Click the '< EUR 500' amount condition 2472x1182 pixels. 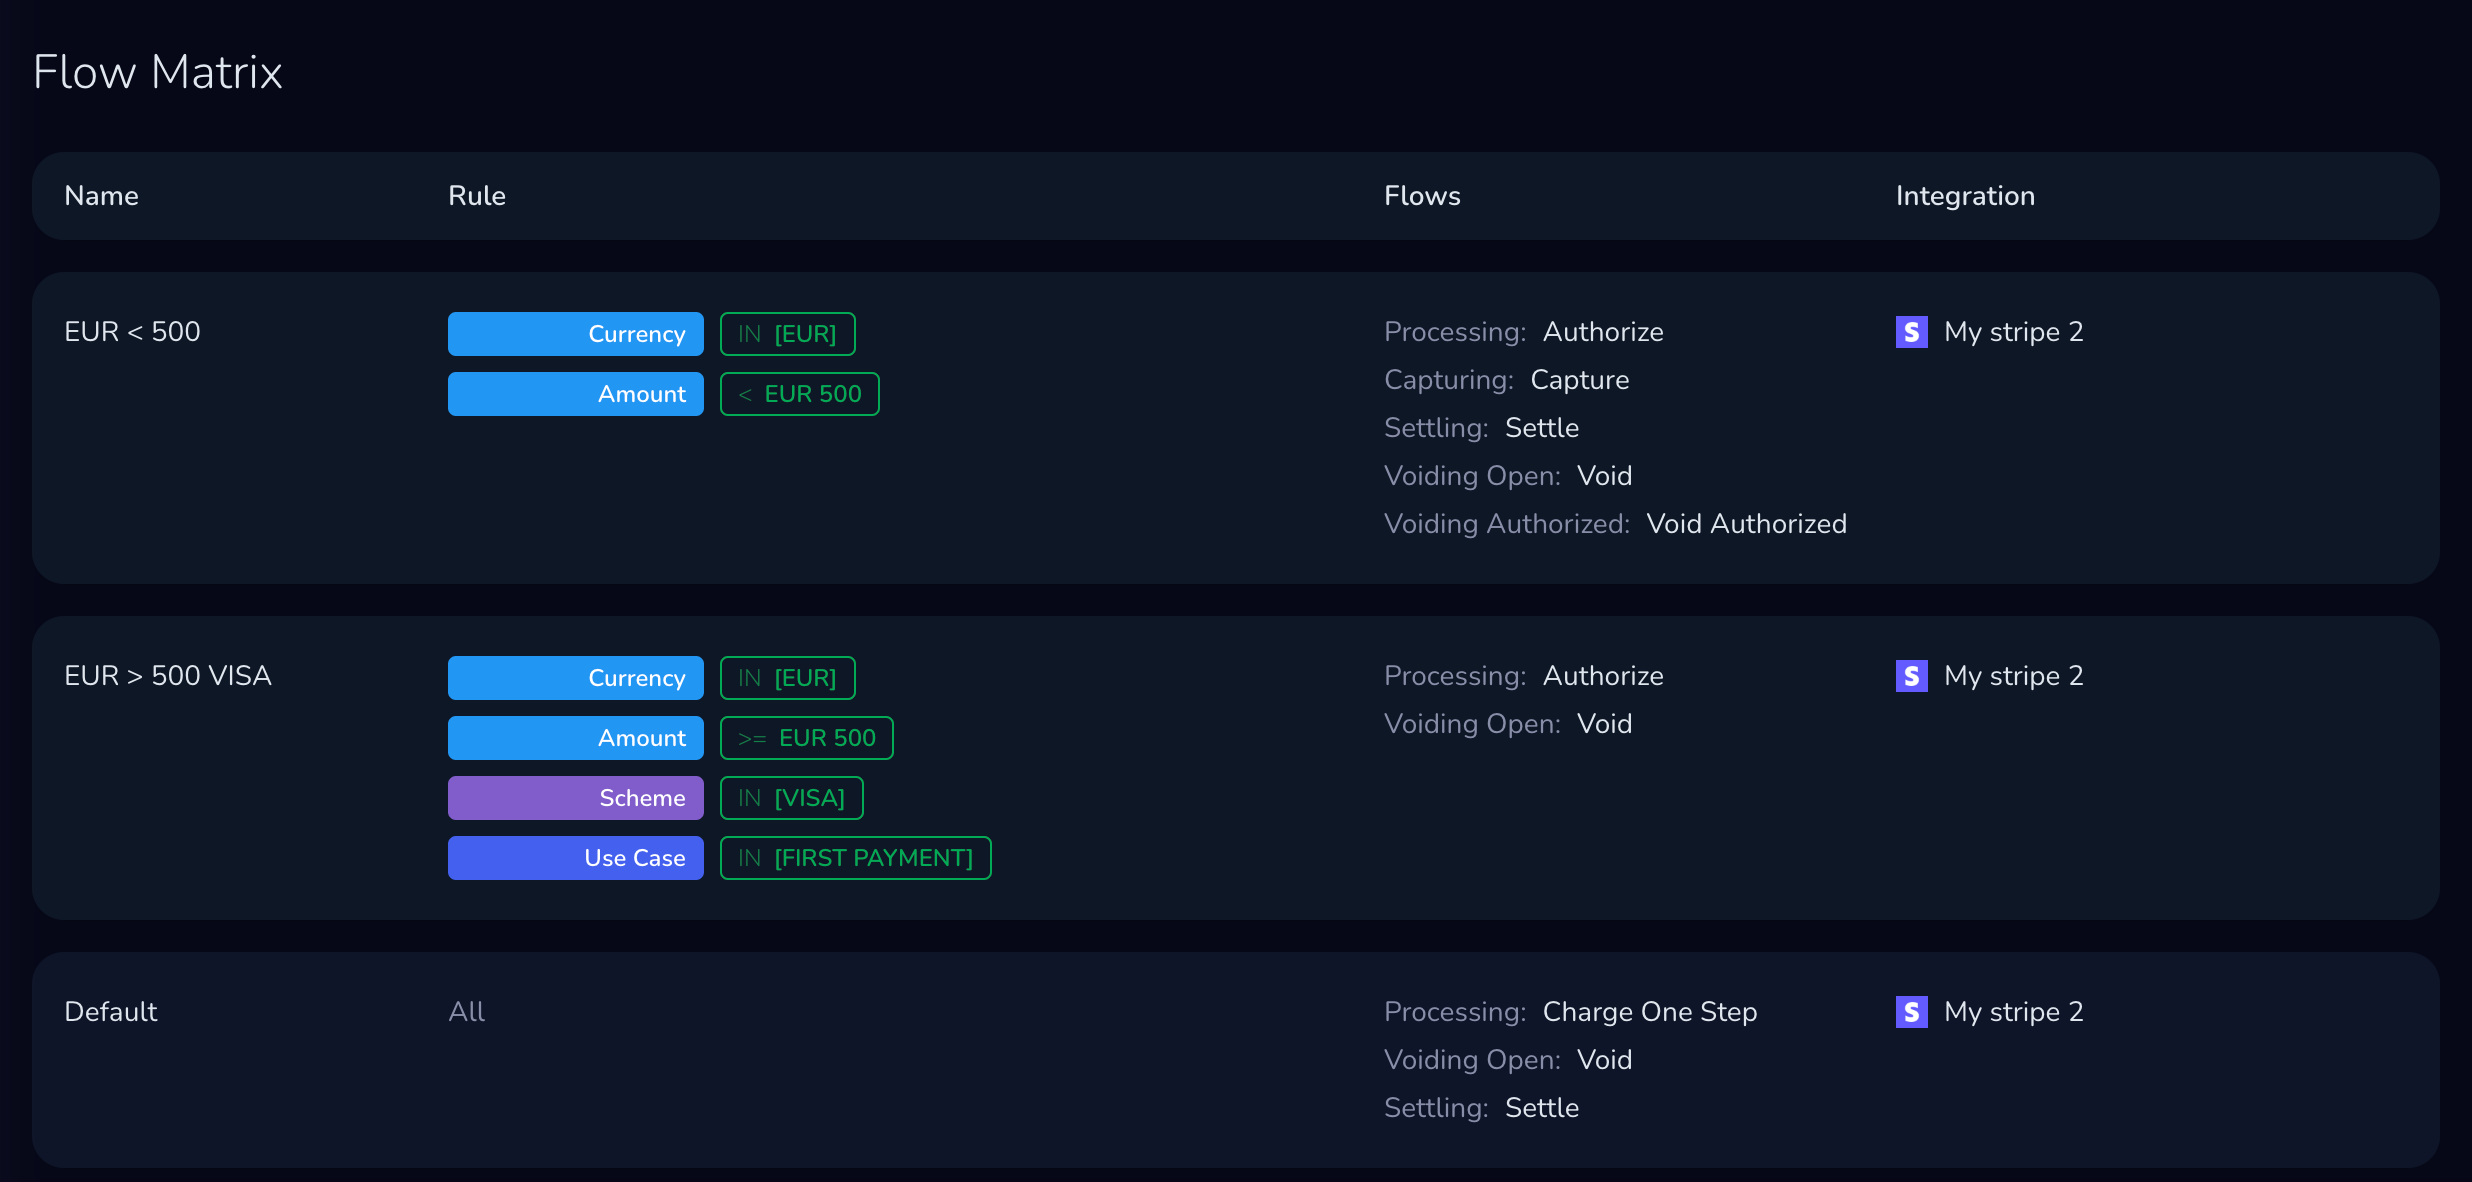pyautogui.click(x=799, y=394)
